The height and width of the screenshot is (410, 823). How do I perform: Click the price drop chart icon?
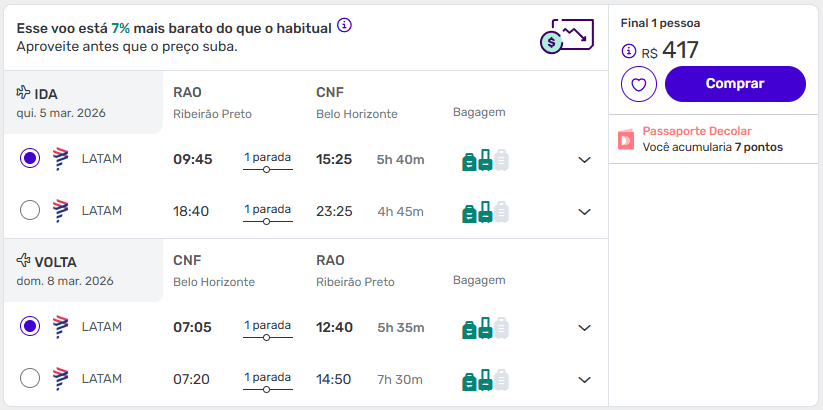[x=562, y=36]
